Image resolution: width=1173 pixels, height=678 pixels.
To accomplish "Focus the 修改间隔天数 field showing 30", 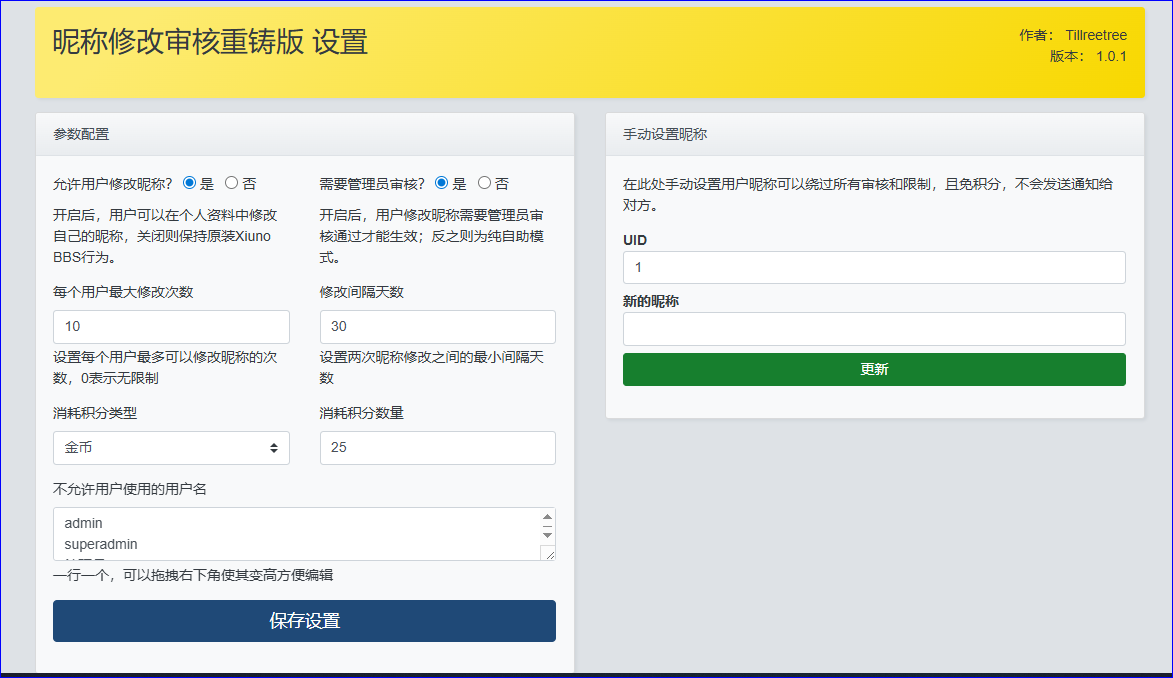I will (437, 327).
